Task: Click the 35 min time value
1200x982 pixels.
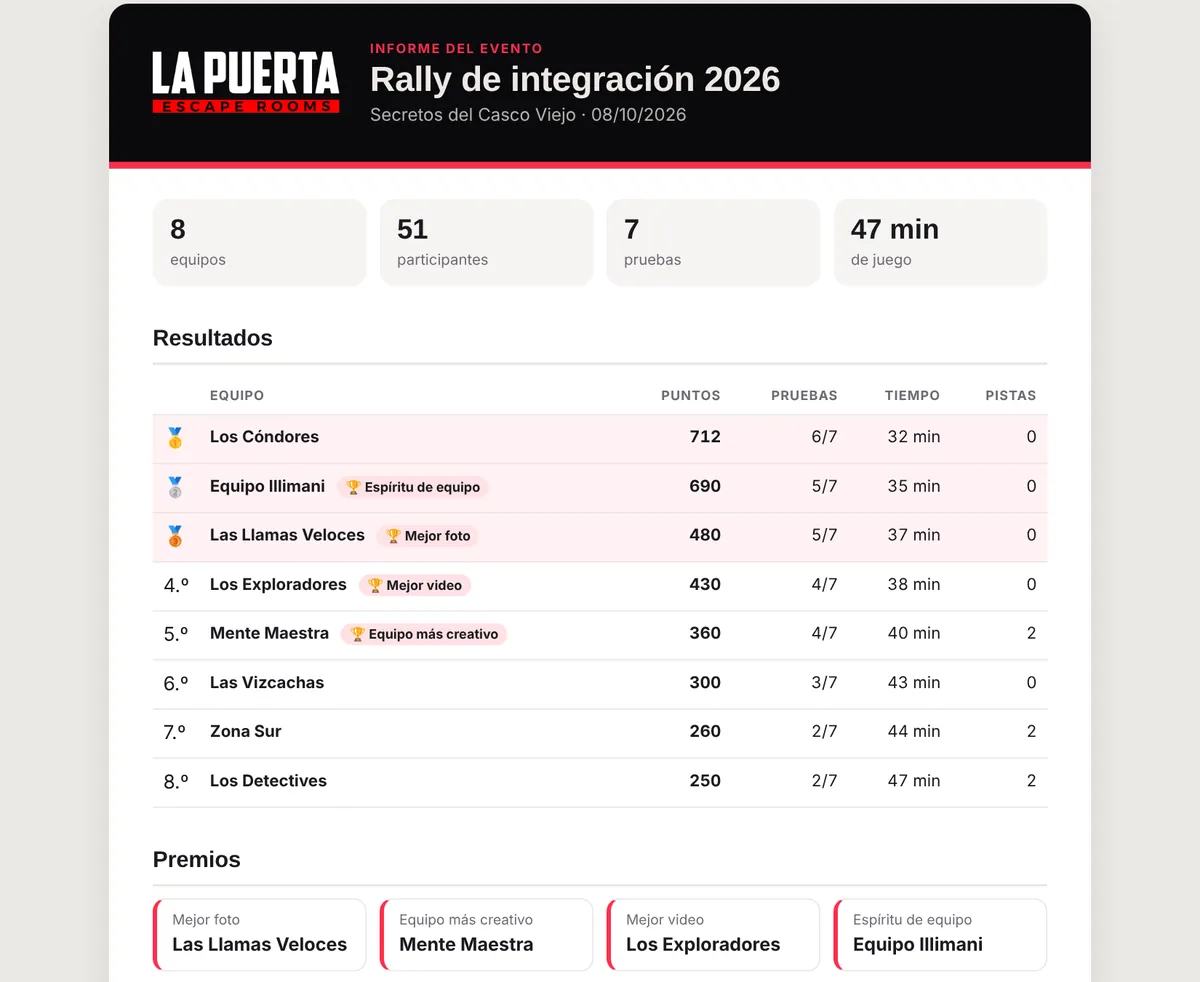Action: coord(914,486)
